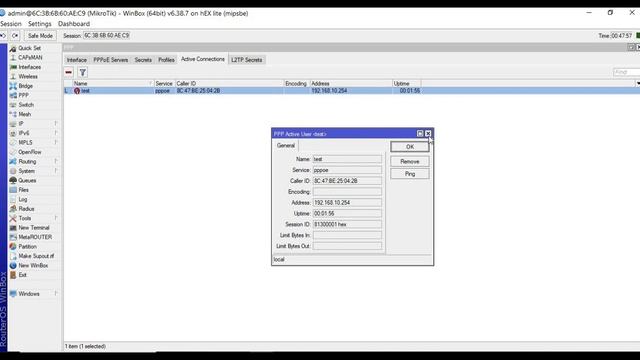
Task: Open Radius menu
Action: (x=26, y=209)
